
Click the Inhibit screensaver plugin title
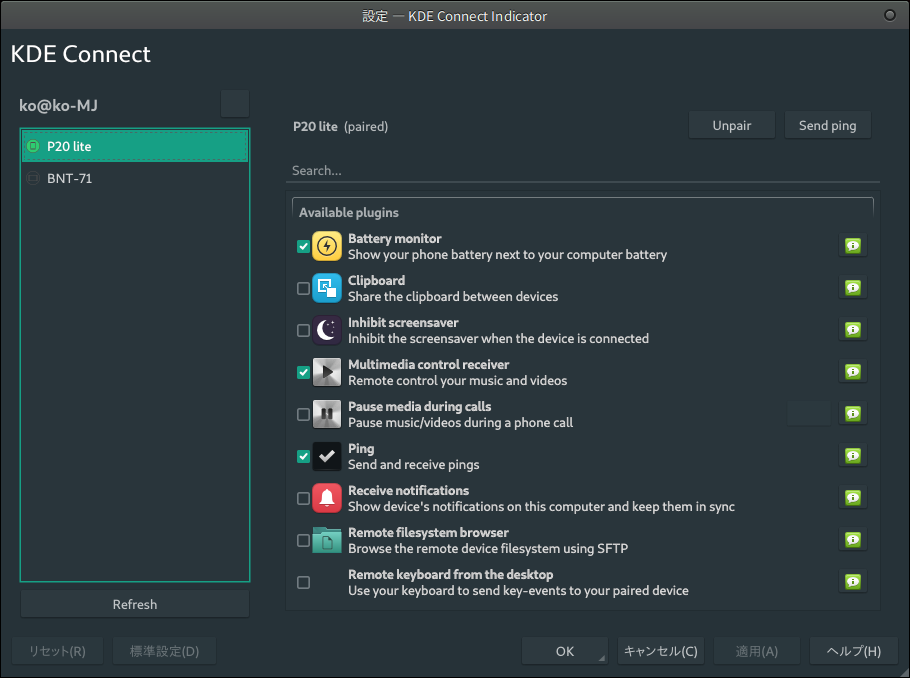403,323
